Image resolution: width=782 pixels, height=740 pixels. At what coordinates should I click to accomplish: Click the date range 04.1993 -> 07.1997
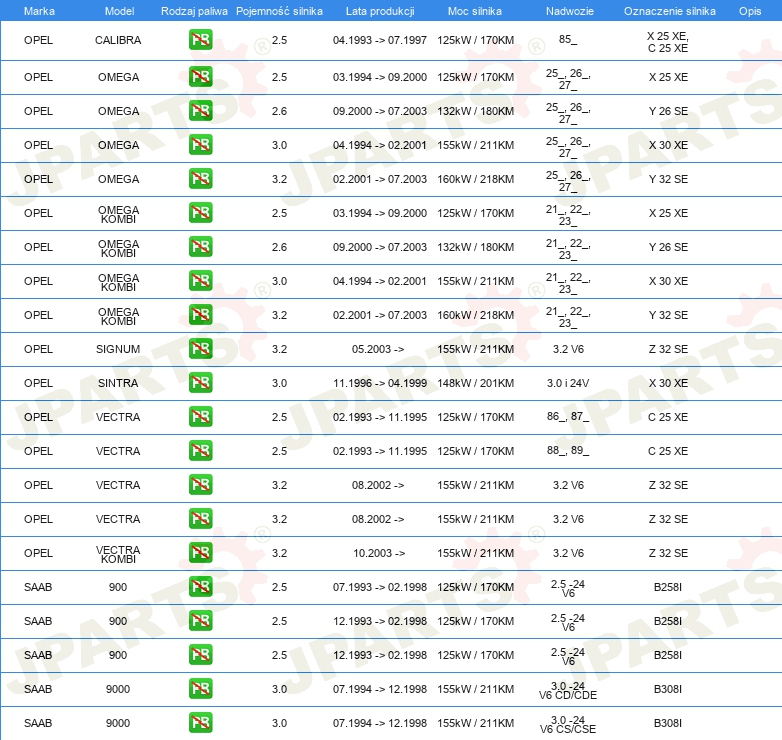coord(380,40)
